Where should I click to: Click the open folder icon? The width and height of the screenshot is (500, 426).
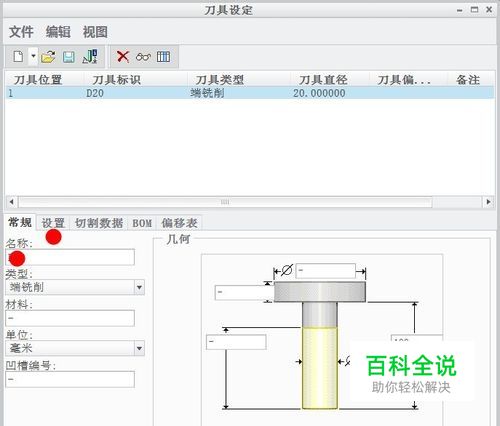(x=48, y=57)
